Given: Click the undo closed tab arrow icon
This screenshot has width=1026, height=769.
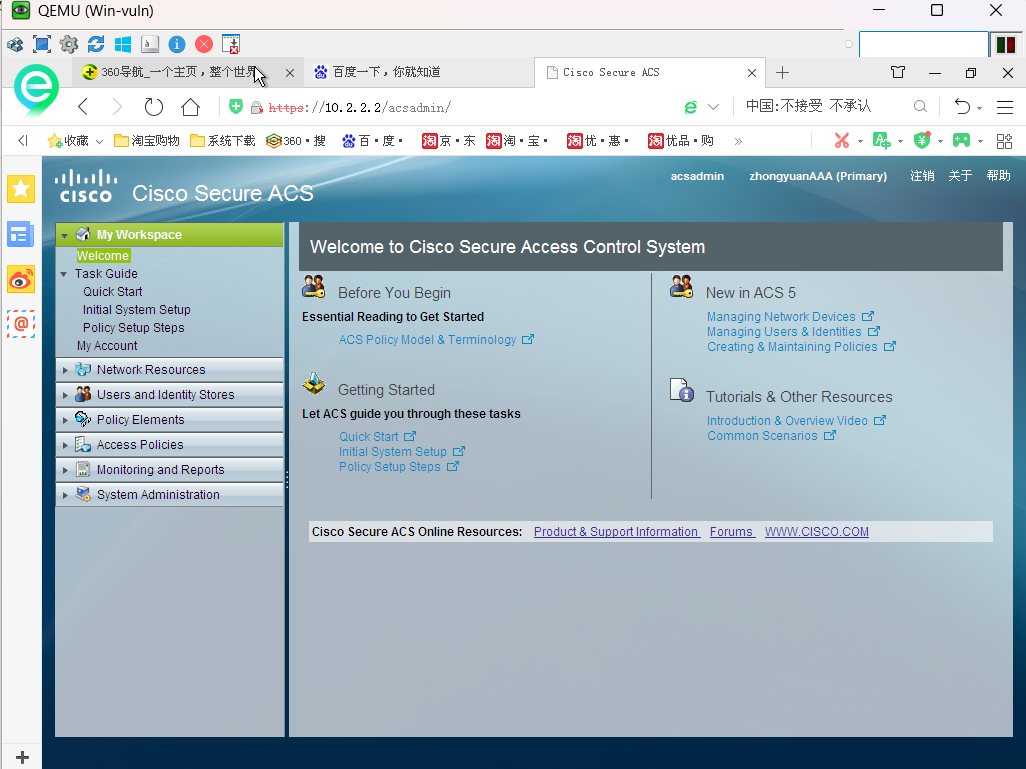Looking at the screenshot, I should pos(962,106).
